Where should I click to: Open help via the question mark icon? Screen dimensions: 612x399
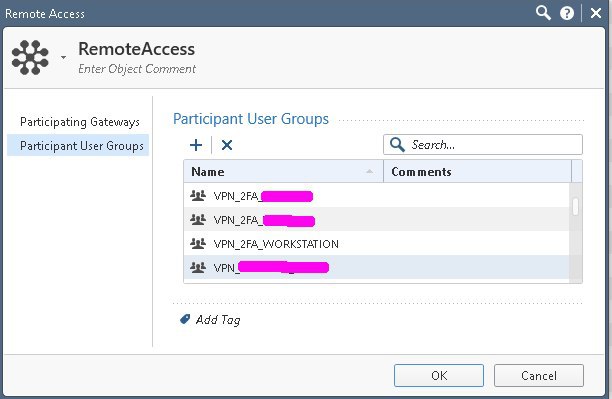pos(567,13)
